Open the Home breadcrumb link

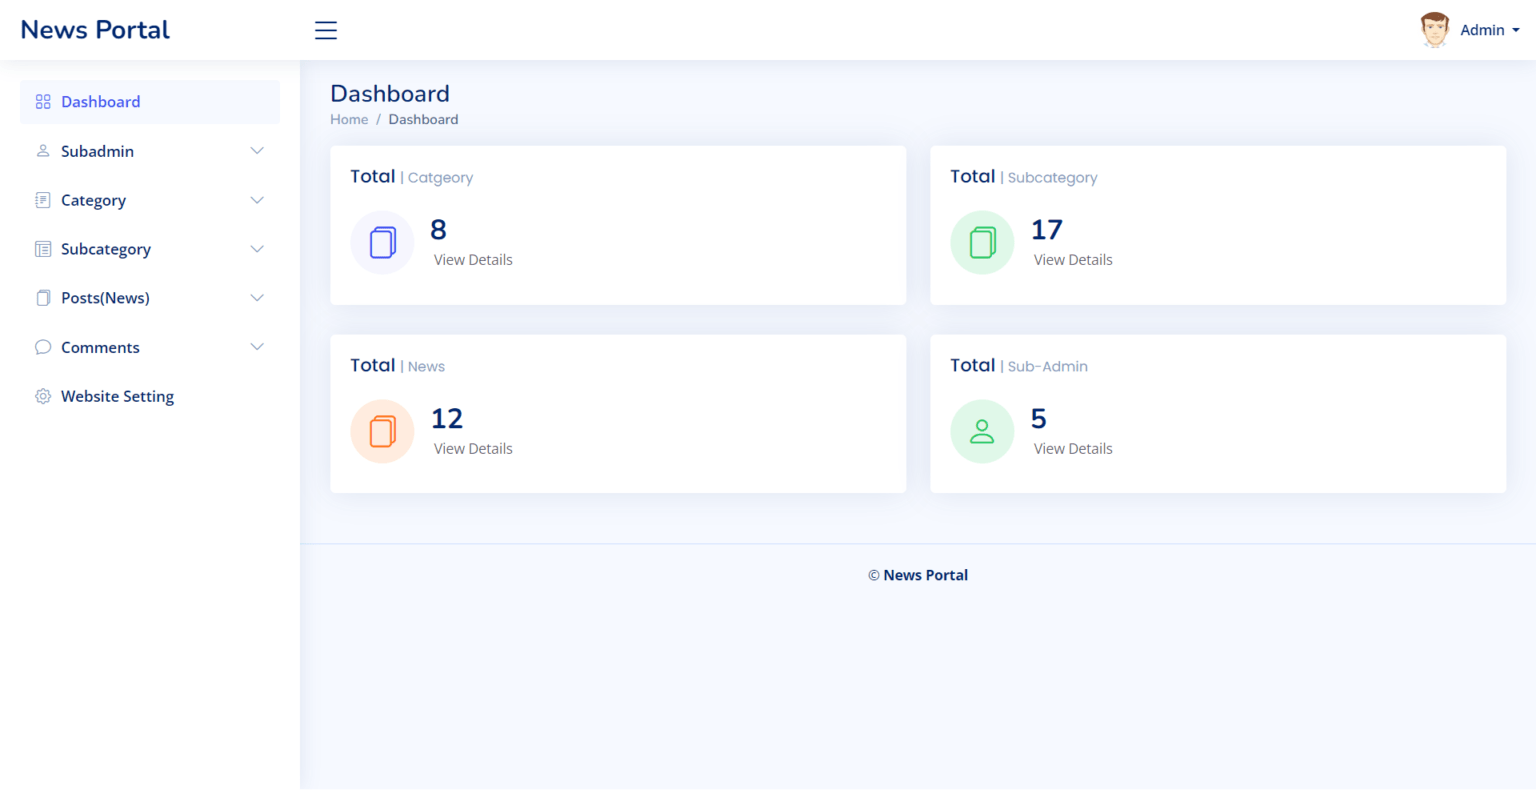pos(348,118)
